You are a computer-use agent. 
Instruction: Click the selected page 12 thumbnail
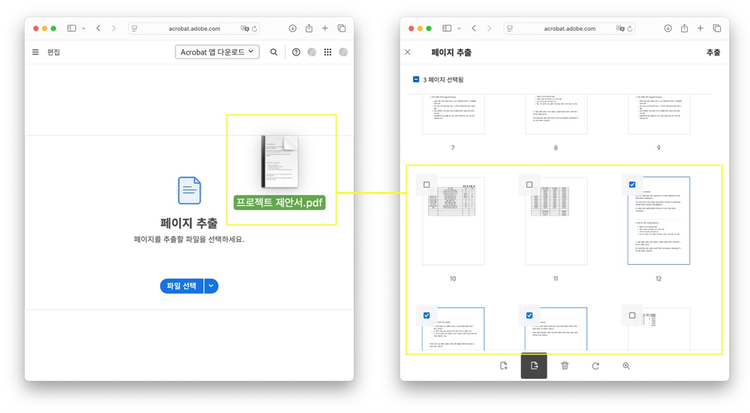point(659,221)
